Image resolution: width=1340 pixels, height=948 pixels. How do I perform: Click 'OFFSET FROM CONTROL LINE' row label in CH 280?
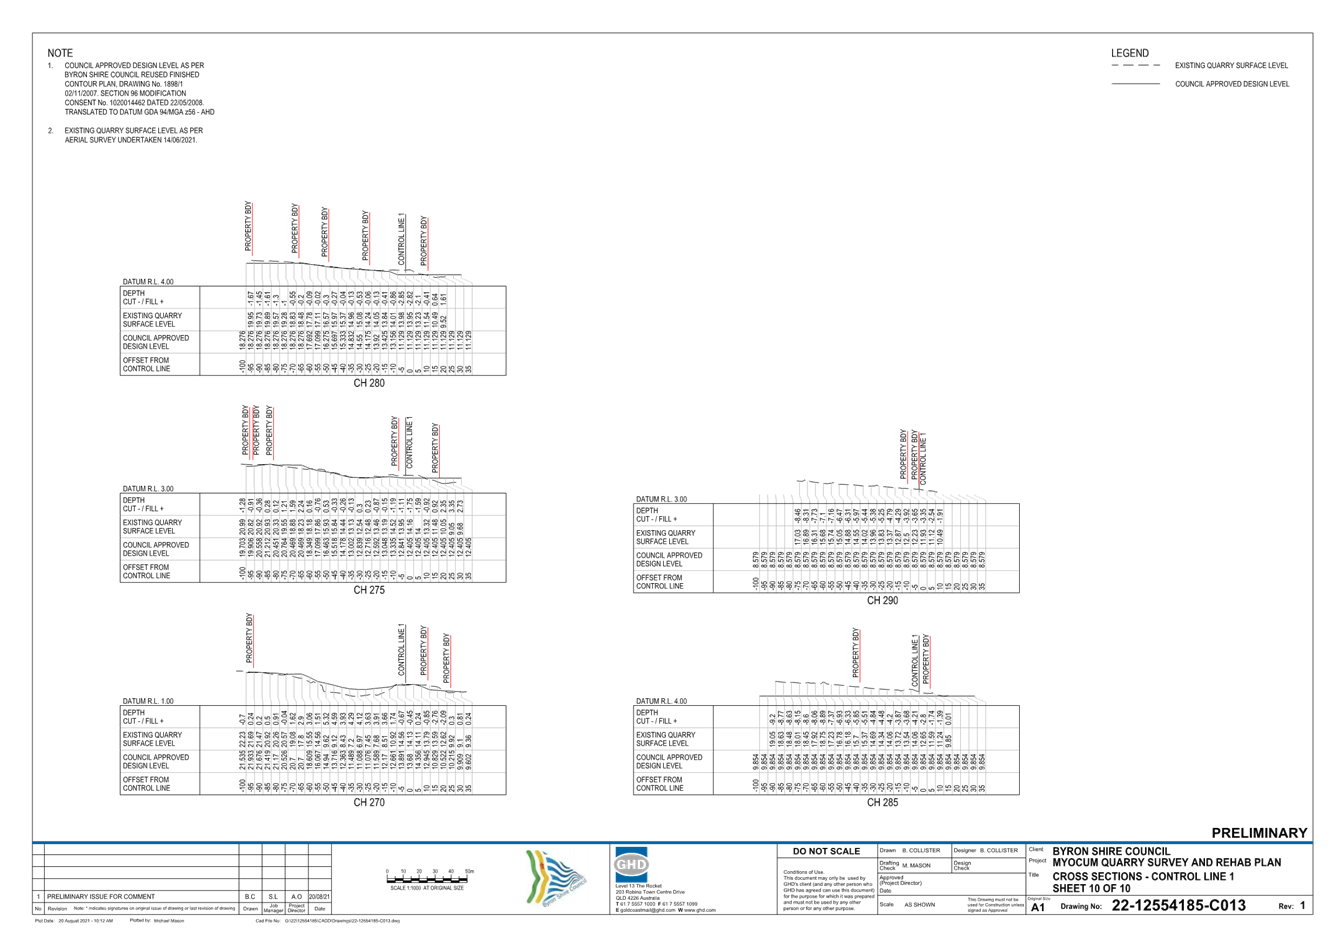tap(147, 365)
